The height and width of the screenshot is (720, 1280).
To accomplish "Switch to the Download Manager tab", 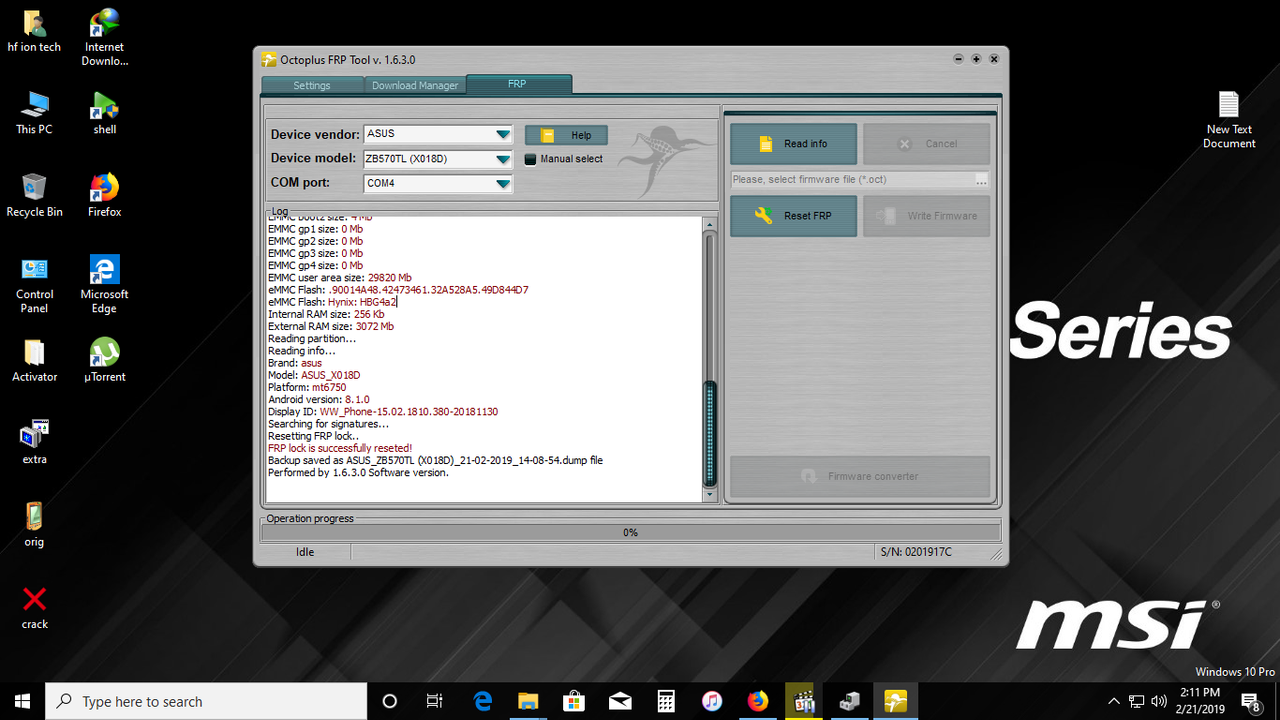I will coord(415,85).
